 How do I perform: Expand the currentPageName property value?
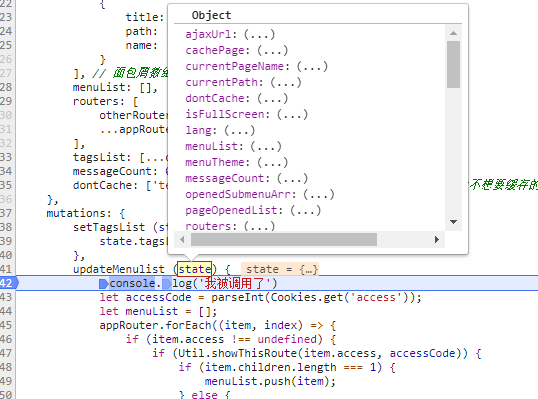pyautogui.click(x=312, y=66)
